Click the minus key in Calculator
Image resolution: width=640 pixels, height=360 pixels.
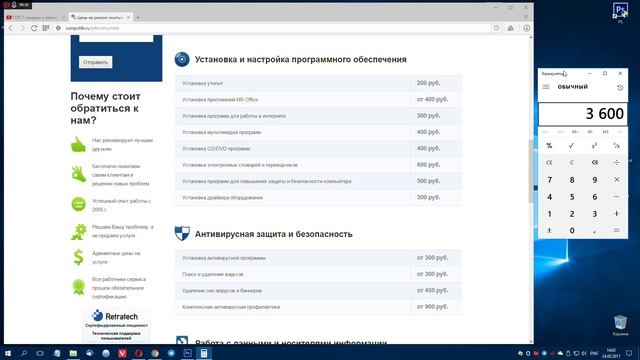coord(616,197)
